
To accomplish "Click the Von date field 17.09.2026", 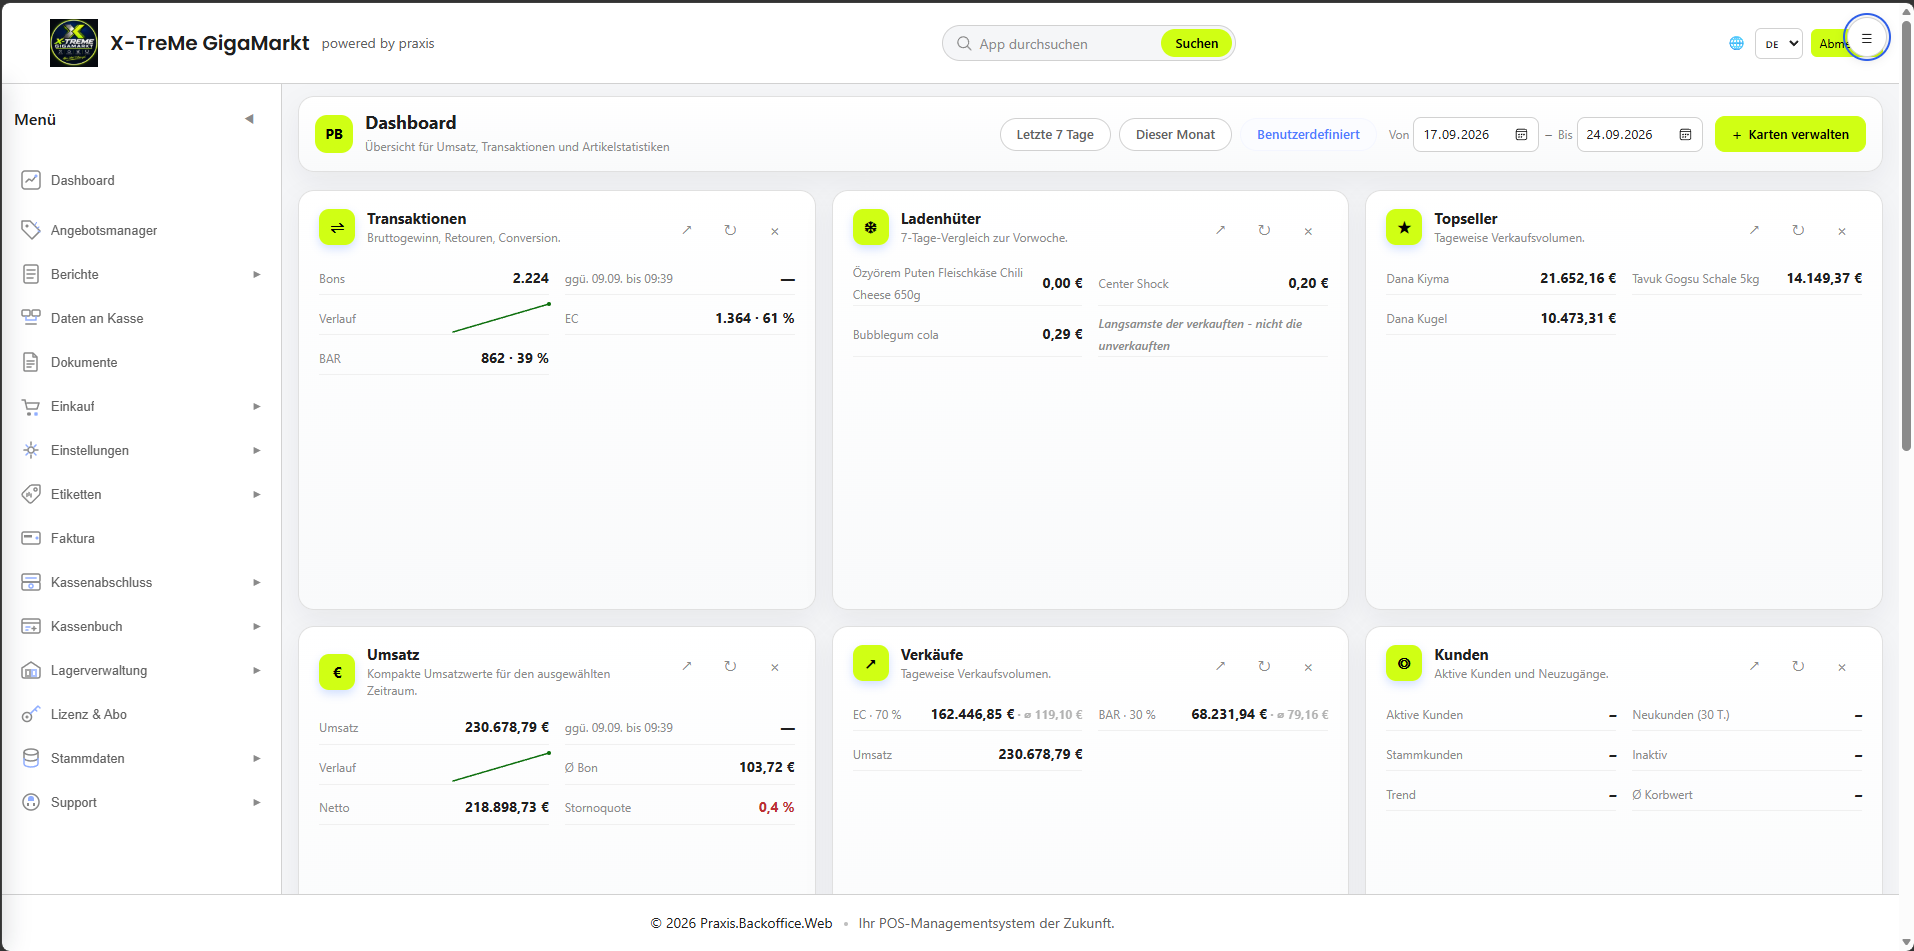I will (1475, 134).
